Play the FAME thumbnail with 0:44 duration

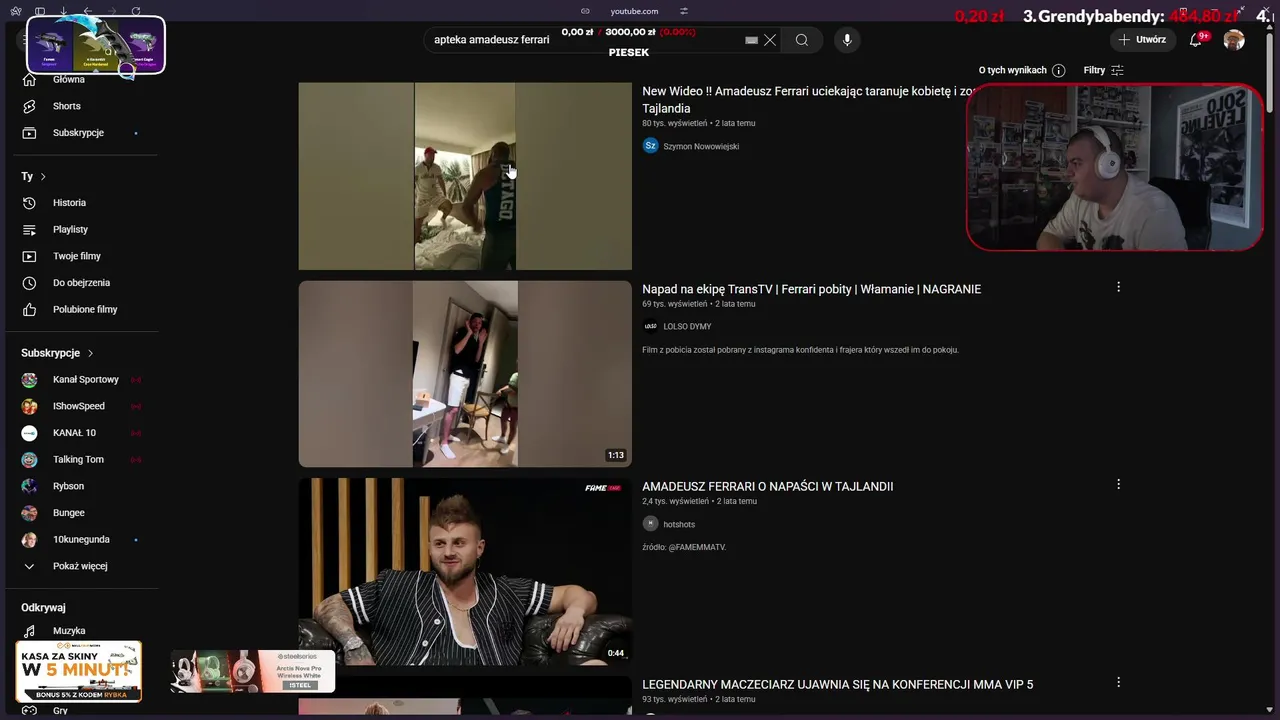pos(465,571)
